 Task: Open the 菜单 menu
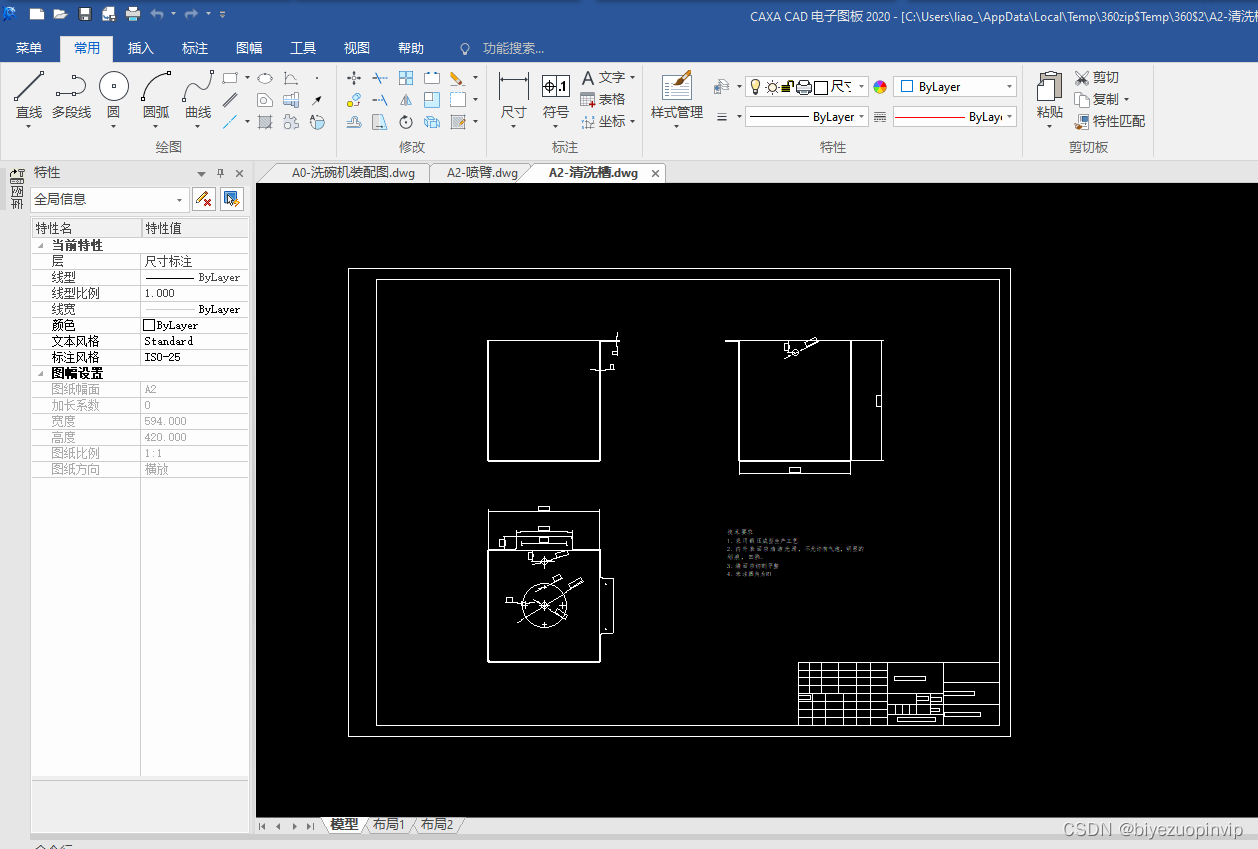[x=29, y=48]
